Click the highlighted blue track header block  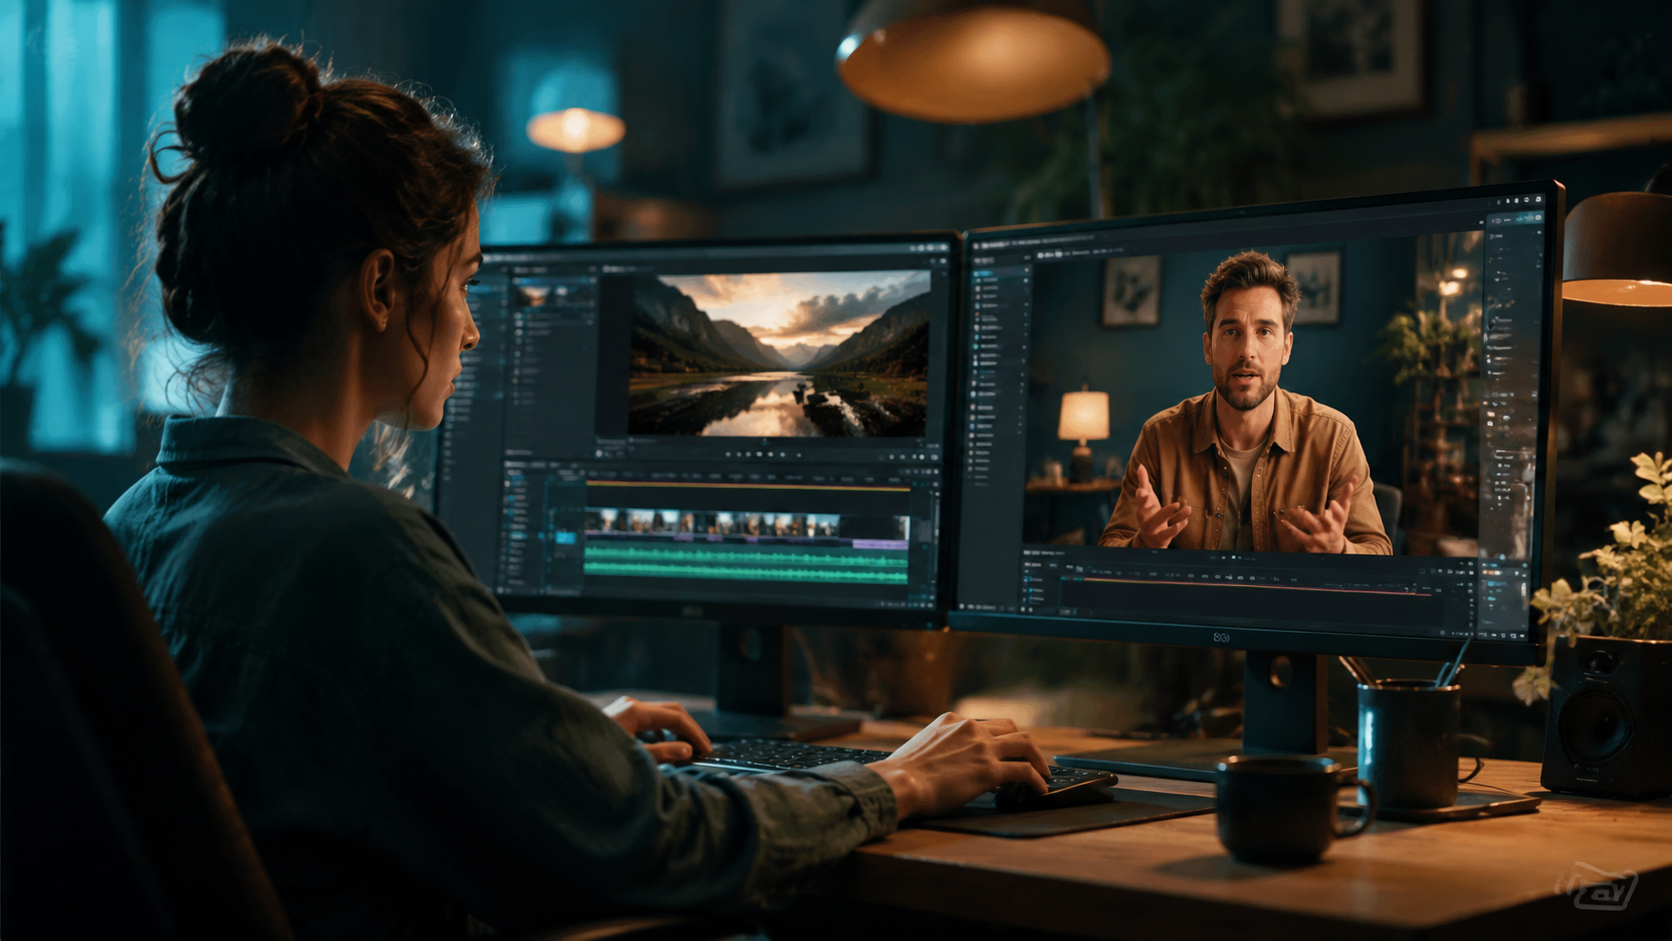(x=565, y=538)
